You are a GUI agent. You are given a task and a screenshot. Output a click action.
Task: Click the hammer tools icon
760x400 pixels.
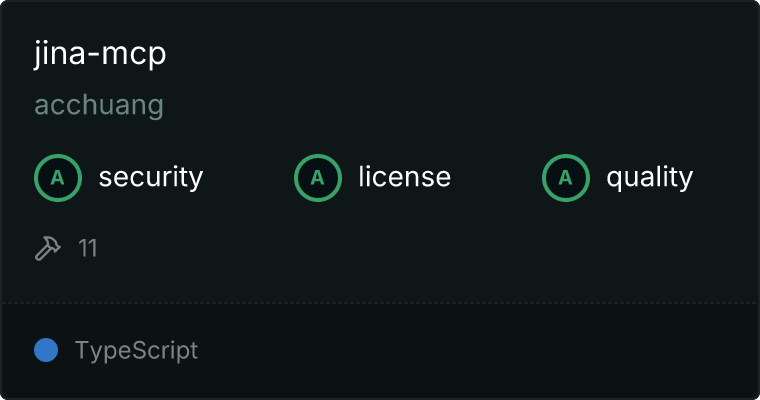click(48, 248)
